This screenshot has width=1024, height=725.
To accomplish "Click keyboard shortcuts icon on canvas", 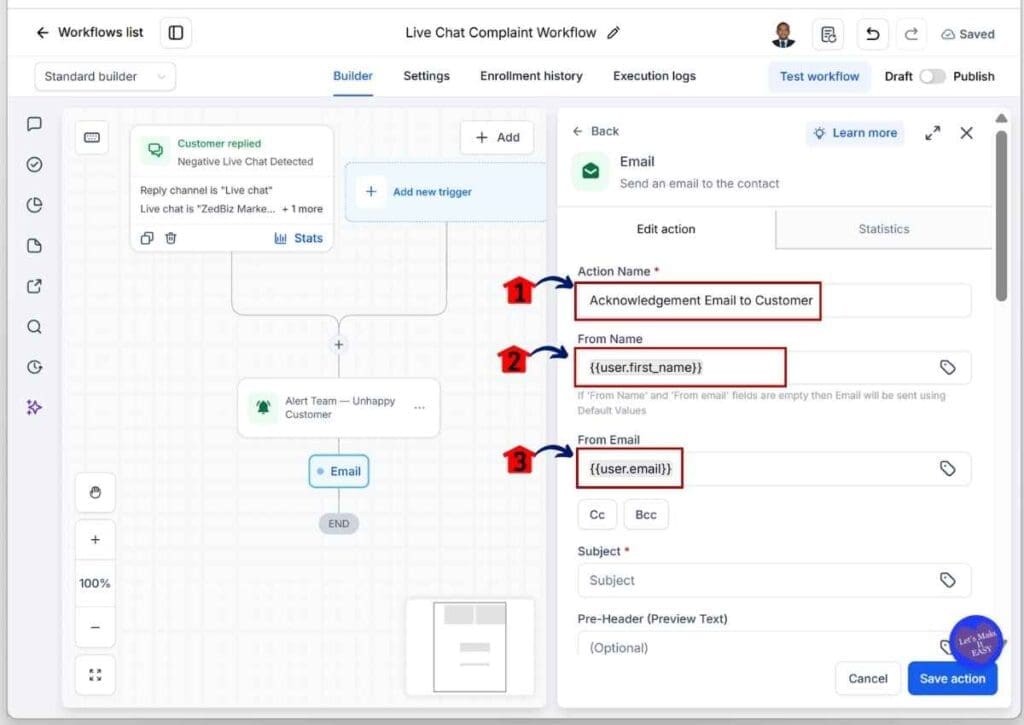I will tap(92, 138).
